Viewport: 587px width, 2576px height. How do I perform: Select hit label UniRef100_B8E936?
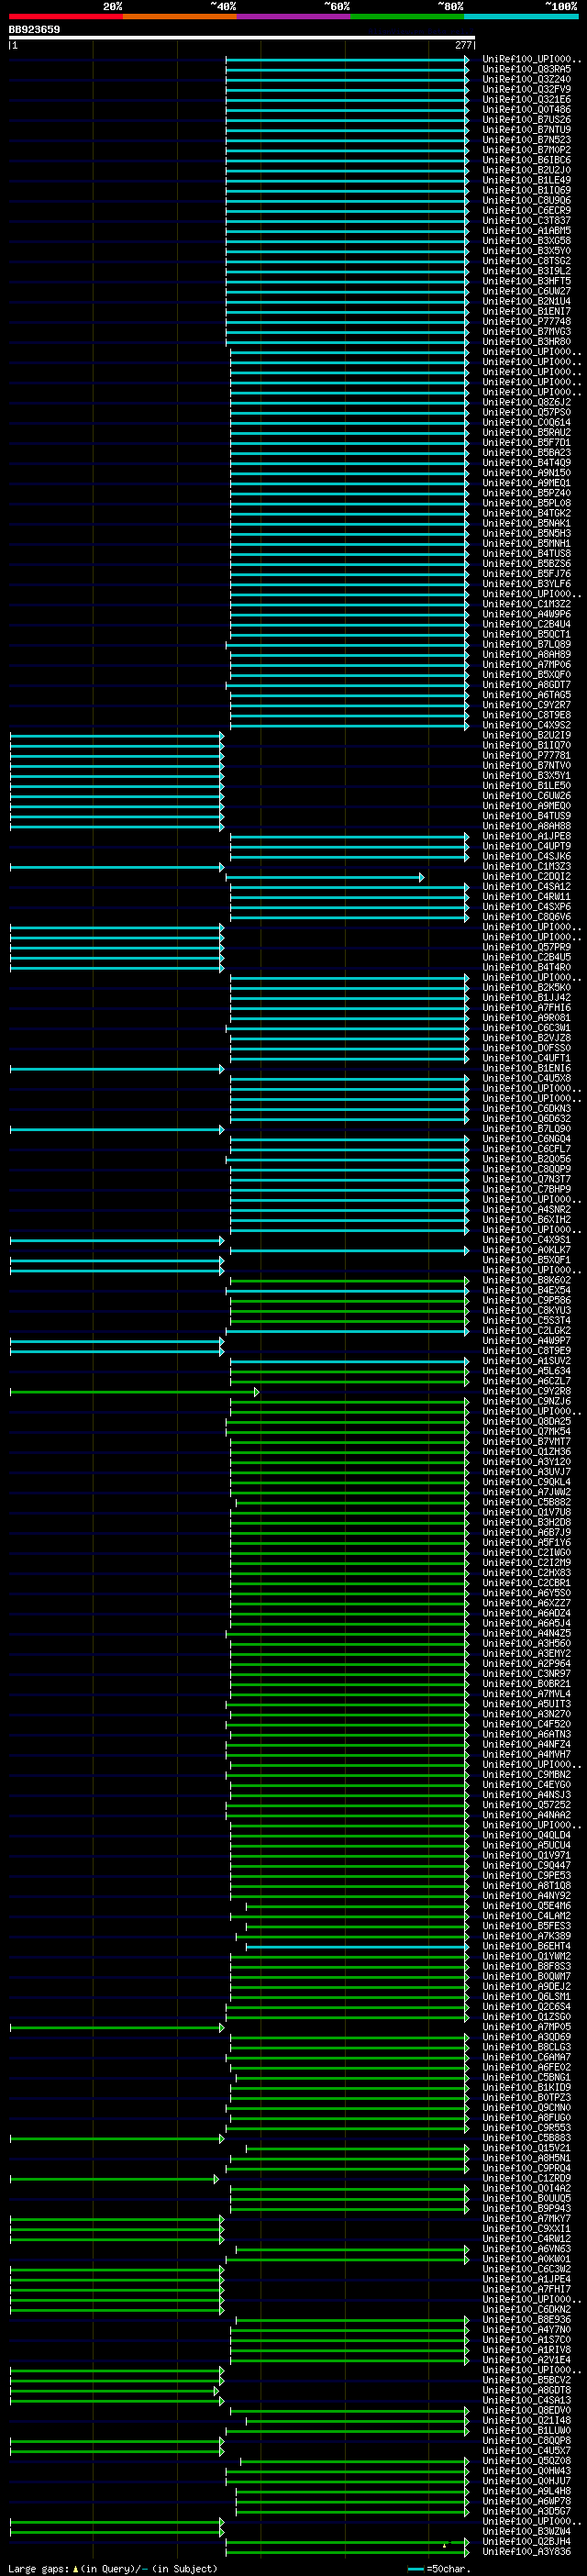pyautogui.click(x=527, y=2319)
